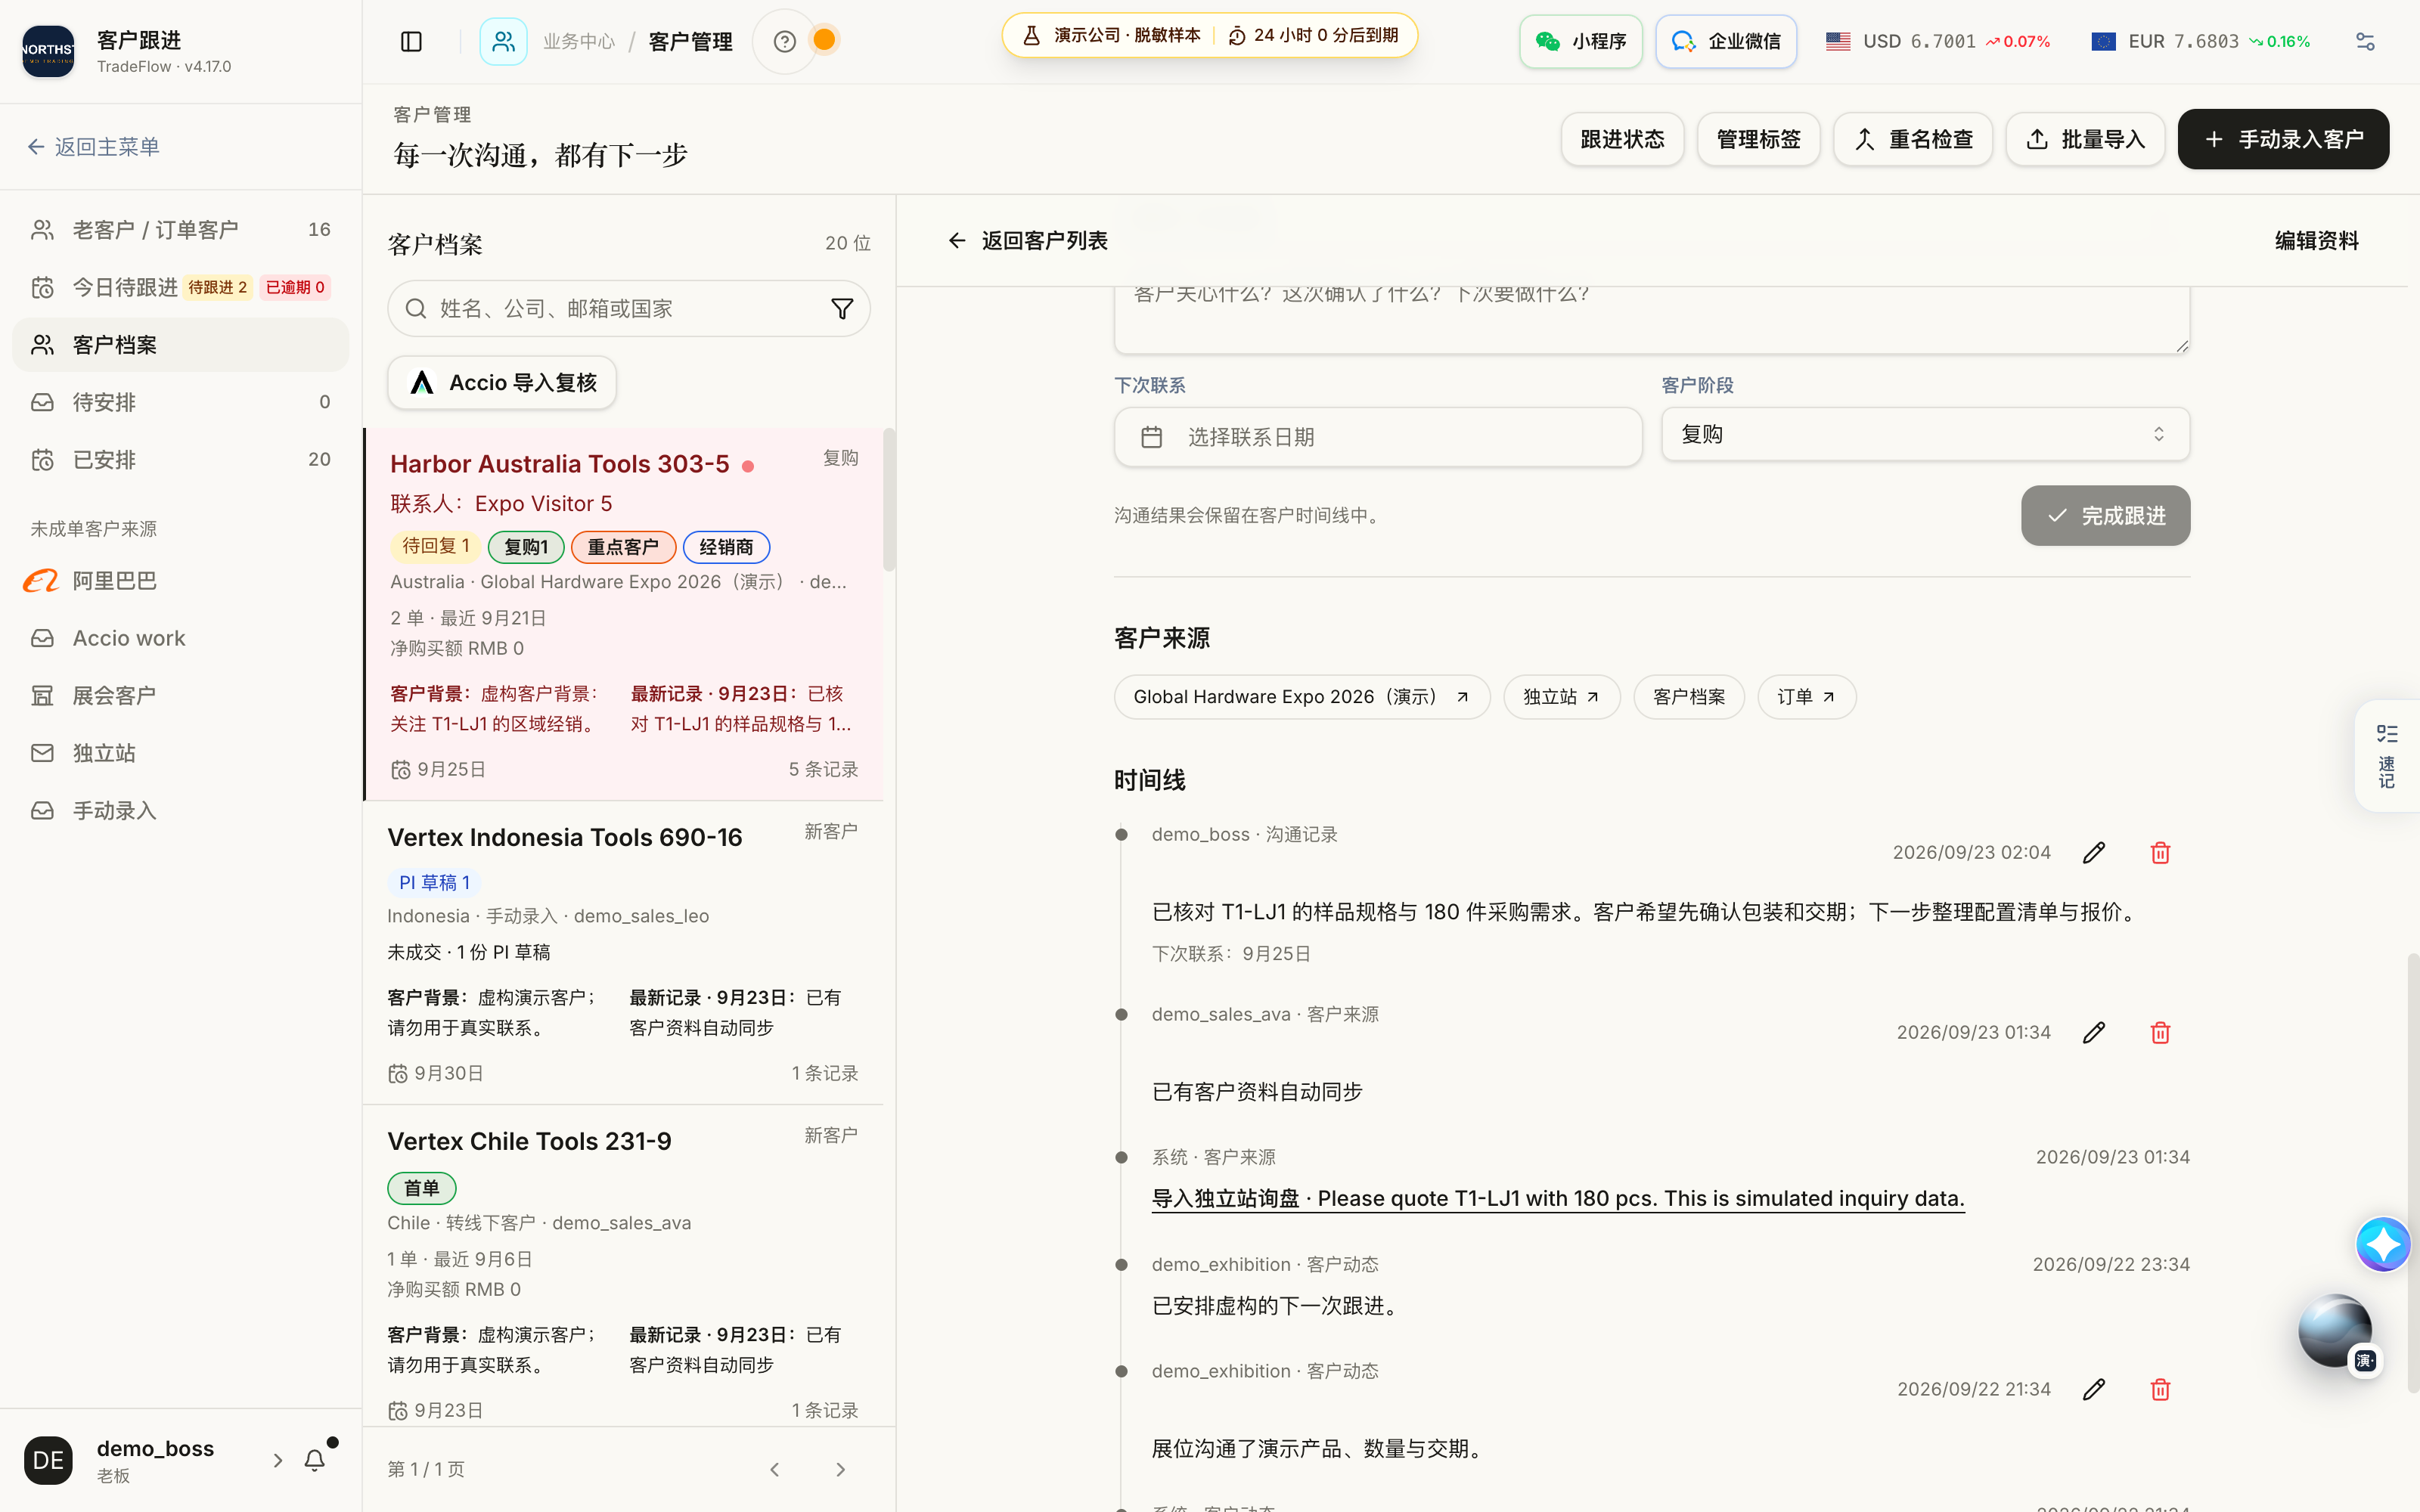Open the filter funnel in customer search
This screenshot has height=1512, width=2420.
point(842,309)
